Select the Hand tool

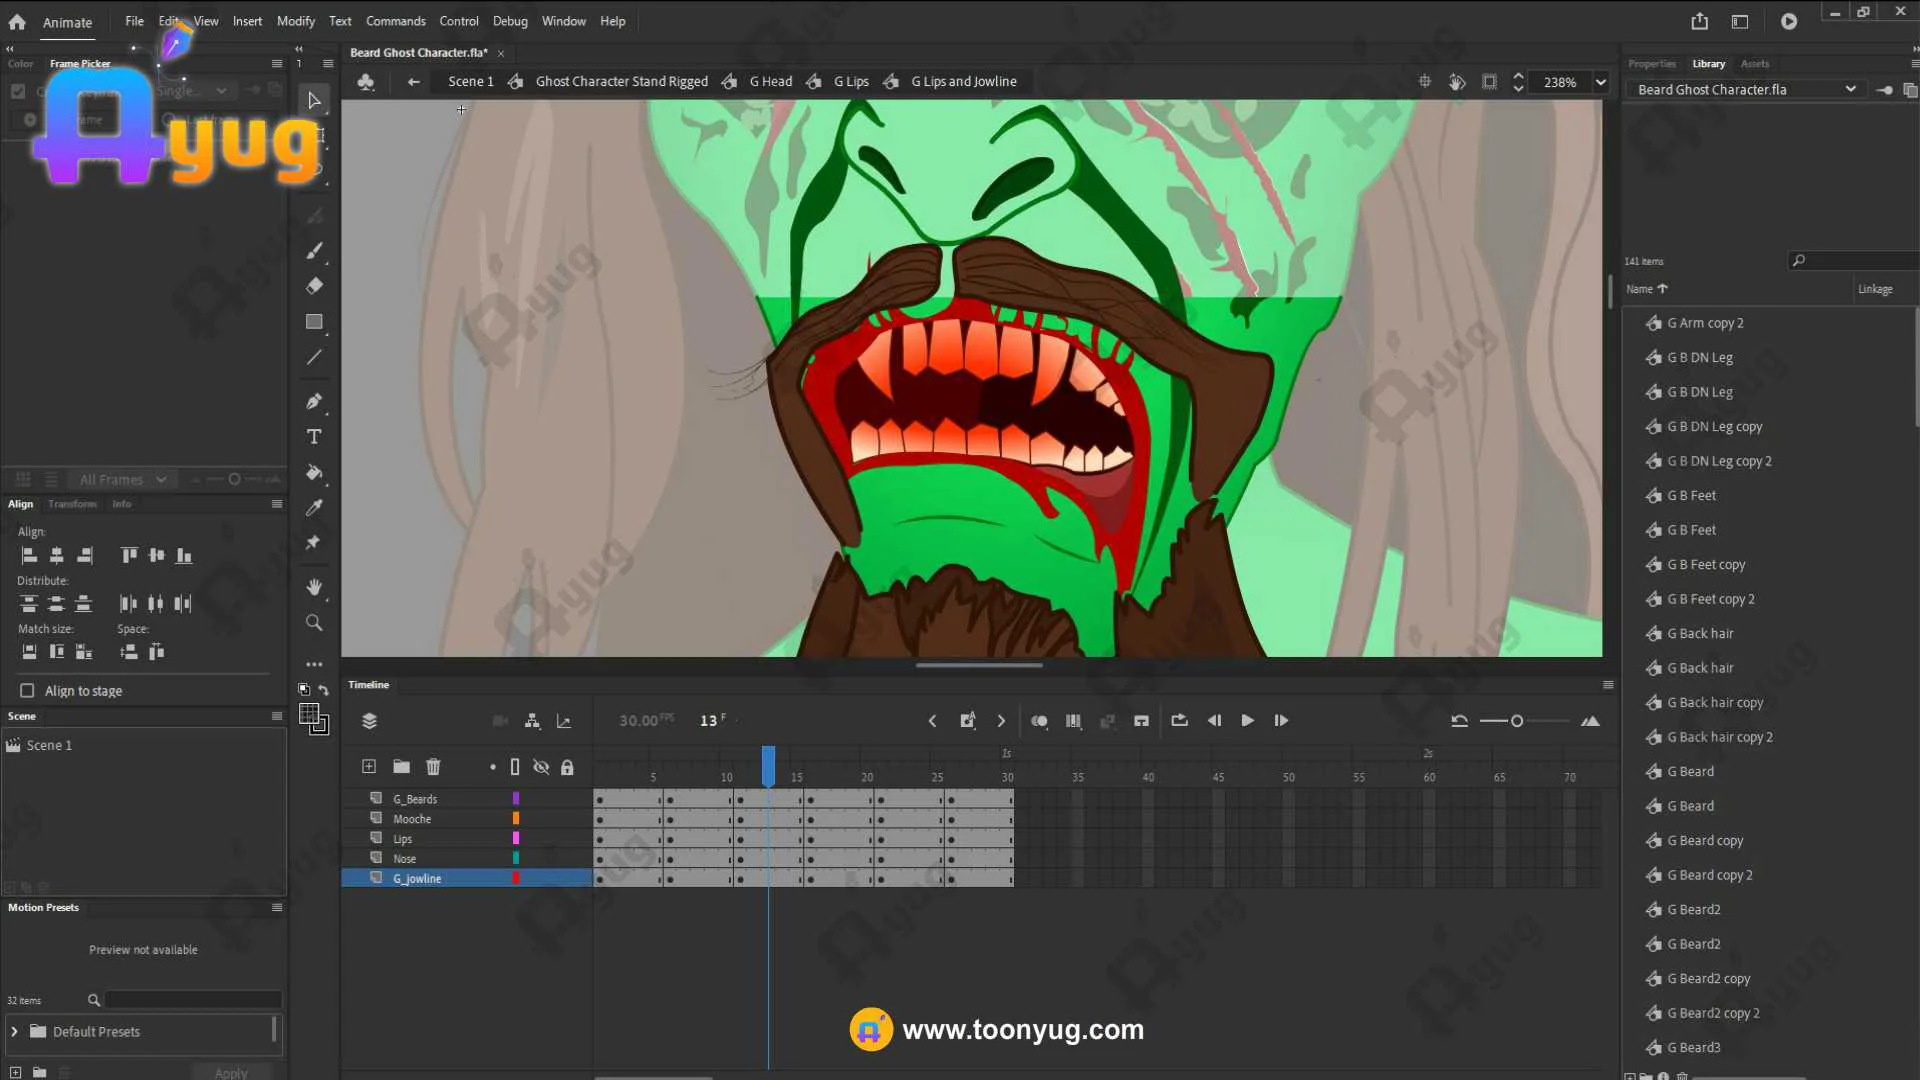(314, 587)
